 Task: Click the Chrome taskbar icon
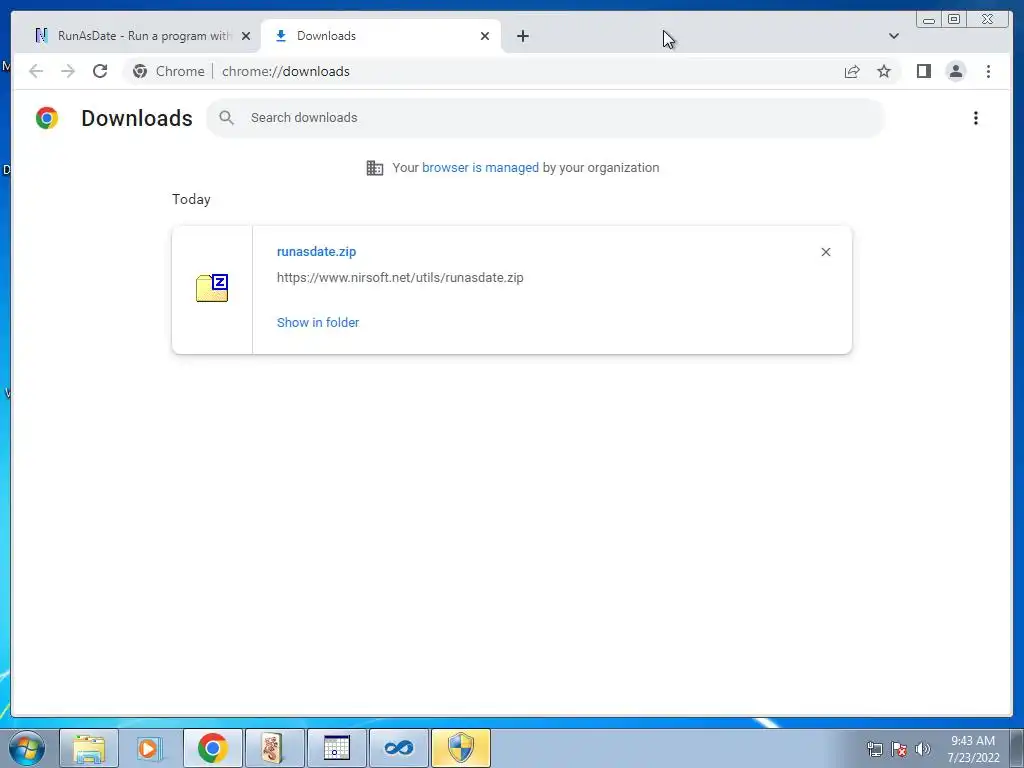[x=212, y=748]
